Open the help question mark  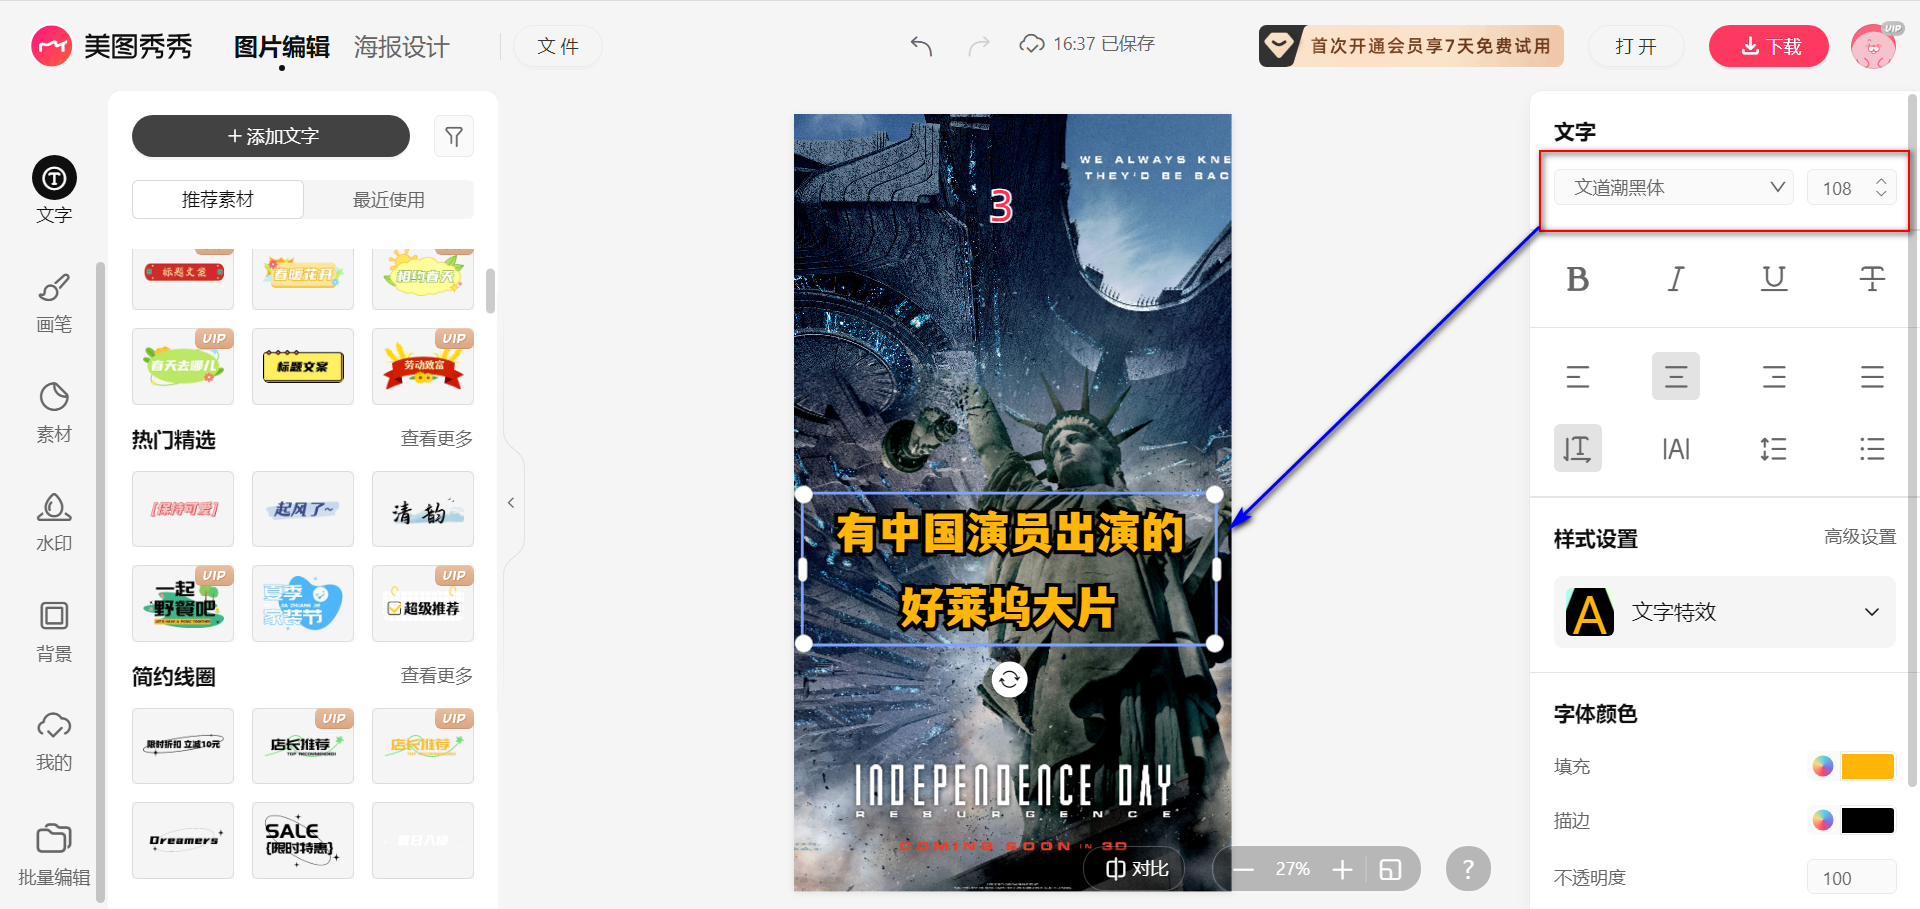coord(1468,869)
